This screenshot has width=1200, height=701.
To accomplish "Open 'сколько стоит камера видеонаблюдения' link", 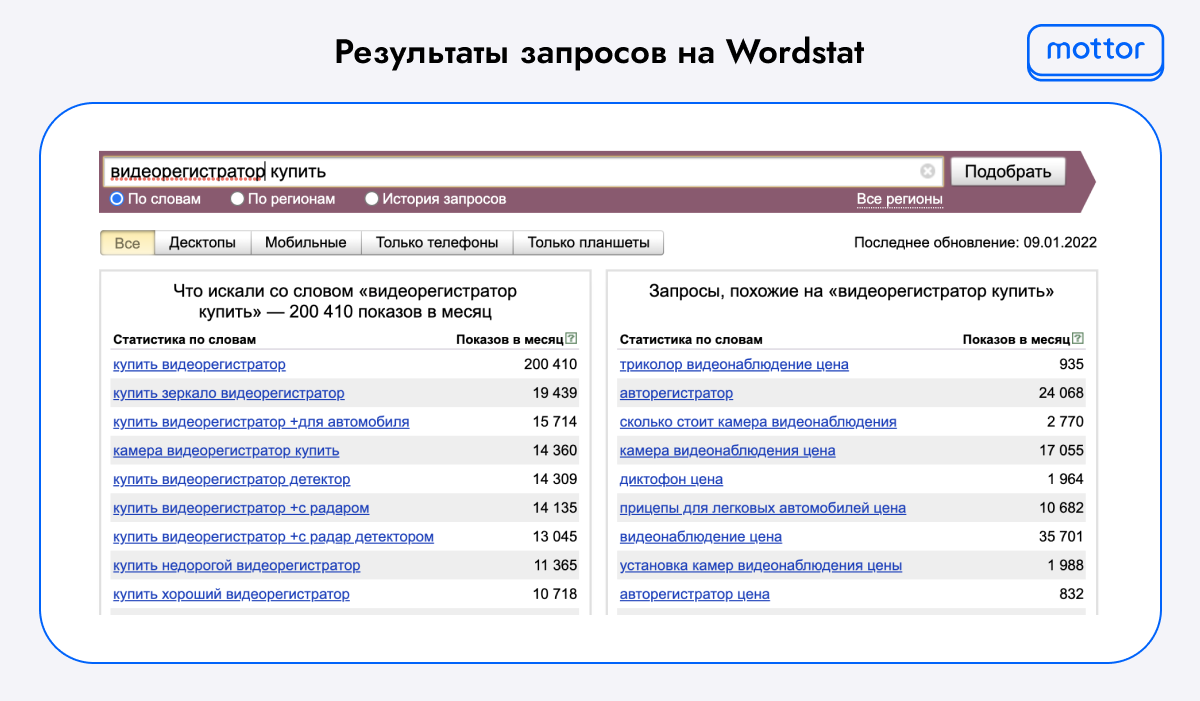I will point(758,422).
